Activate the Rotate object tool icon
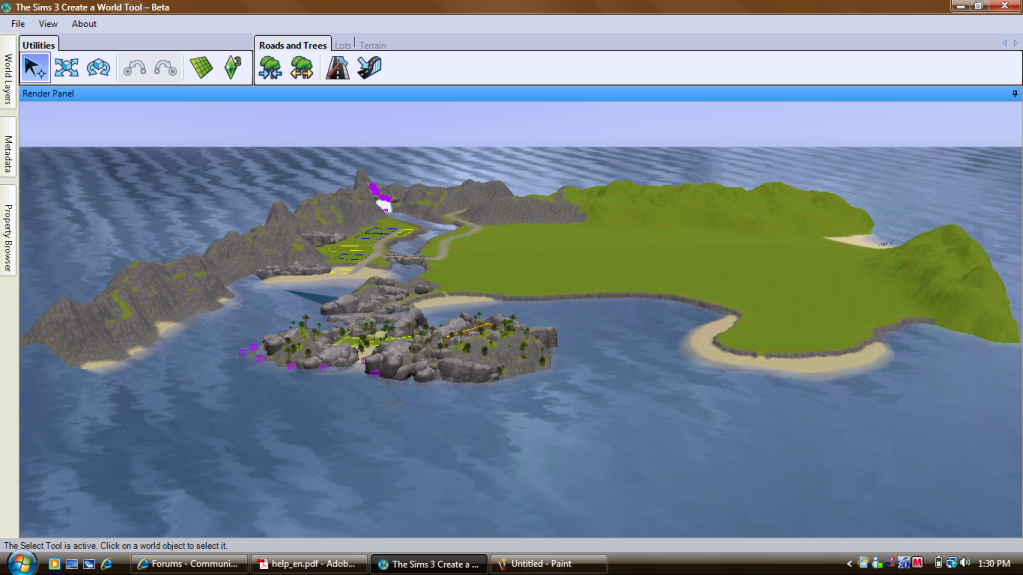The width and height of the screenshot is (1023, 575). [x=99, y=68]
